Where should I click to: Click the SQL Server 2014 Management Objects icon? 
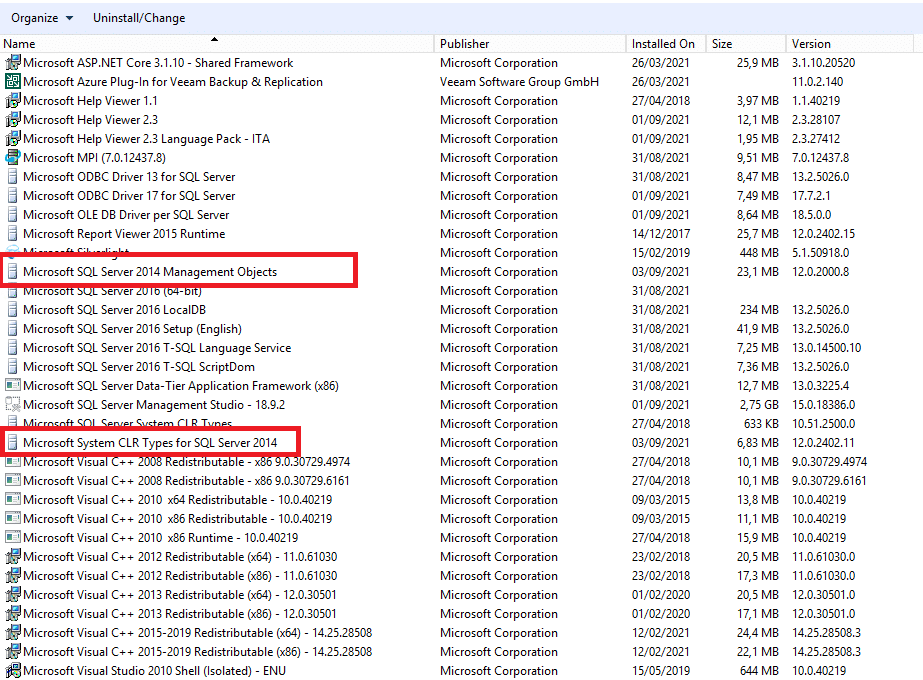click(x=12, y=271)
